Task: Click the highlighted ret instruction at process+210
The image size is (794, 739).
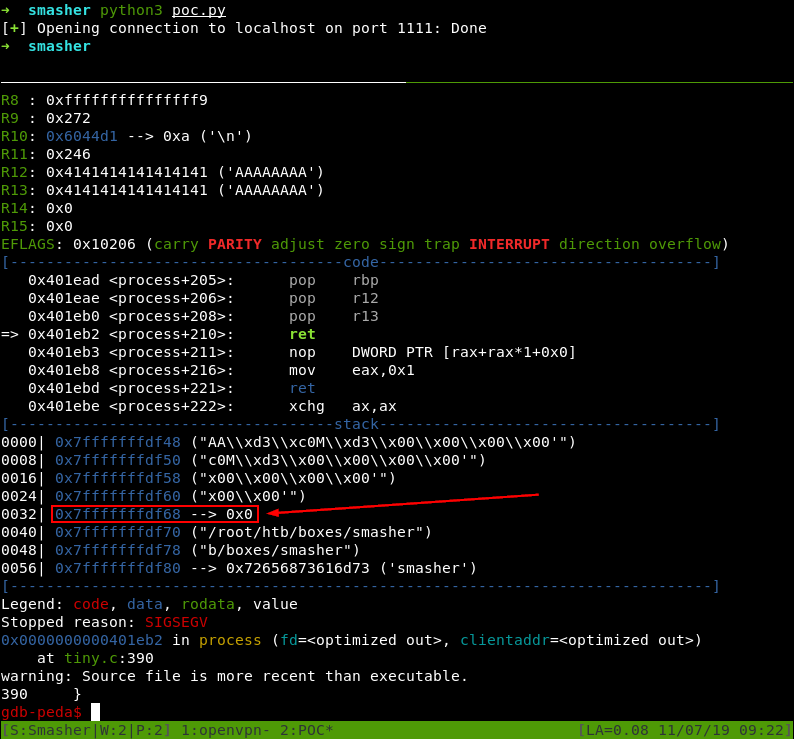Action: [302, 334]
